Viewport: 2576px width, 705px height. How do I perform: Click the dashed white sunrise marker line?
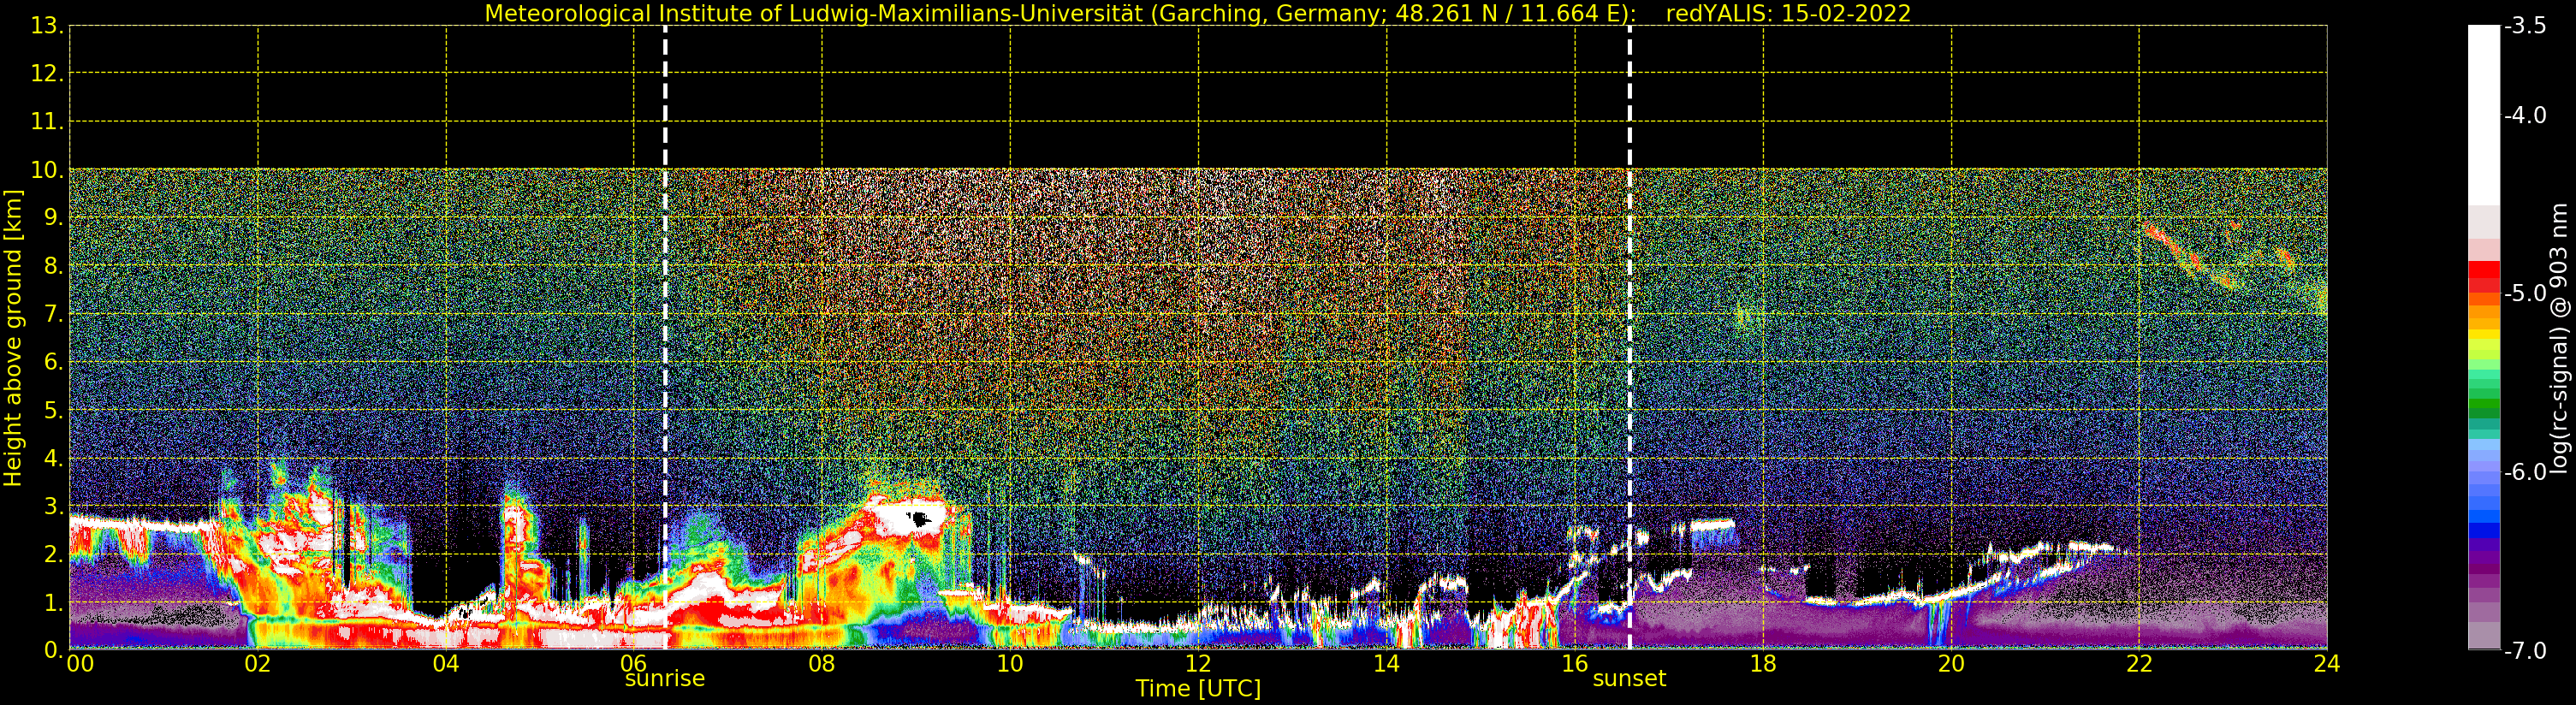[x=665, y=338]
